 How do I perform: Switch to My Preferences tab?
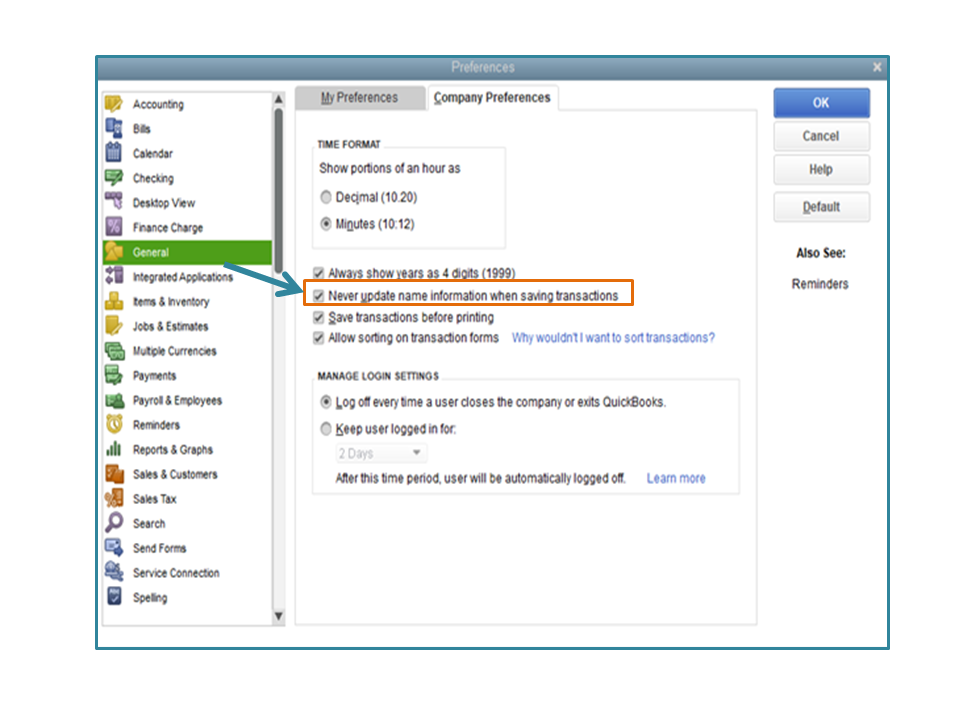tap(359, 98)
